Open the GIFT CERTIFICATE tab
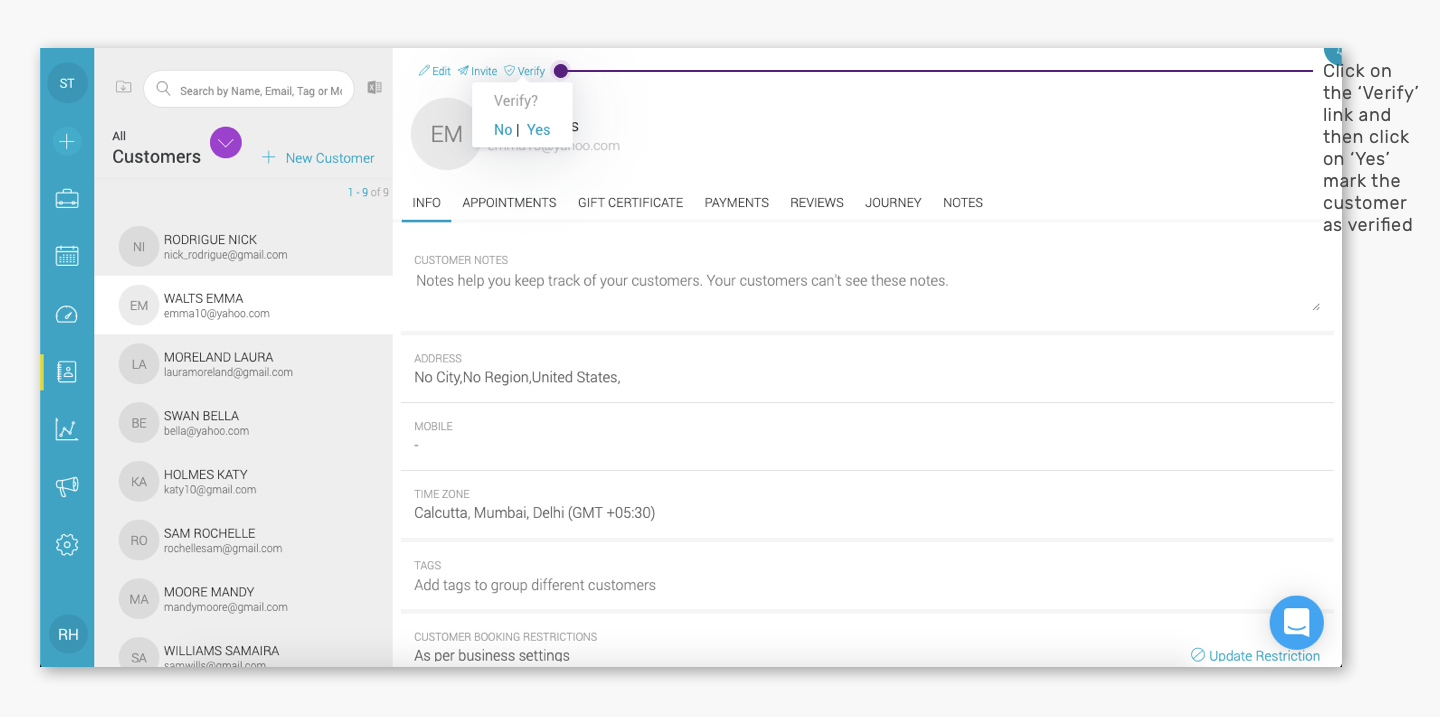1440x718 pixels. (631, 203)
